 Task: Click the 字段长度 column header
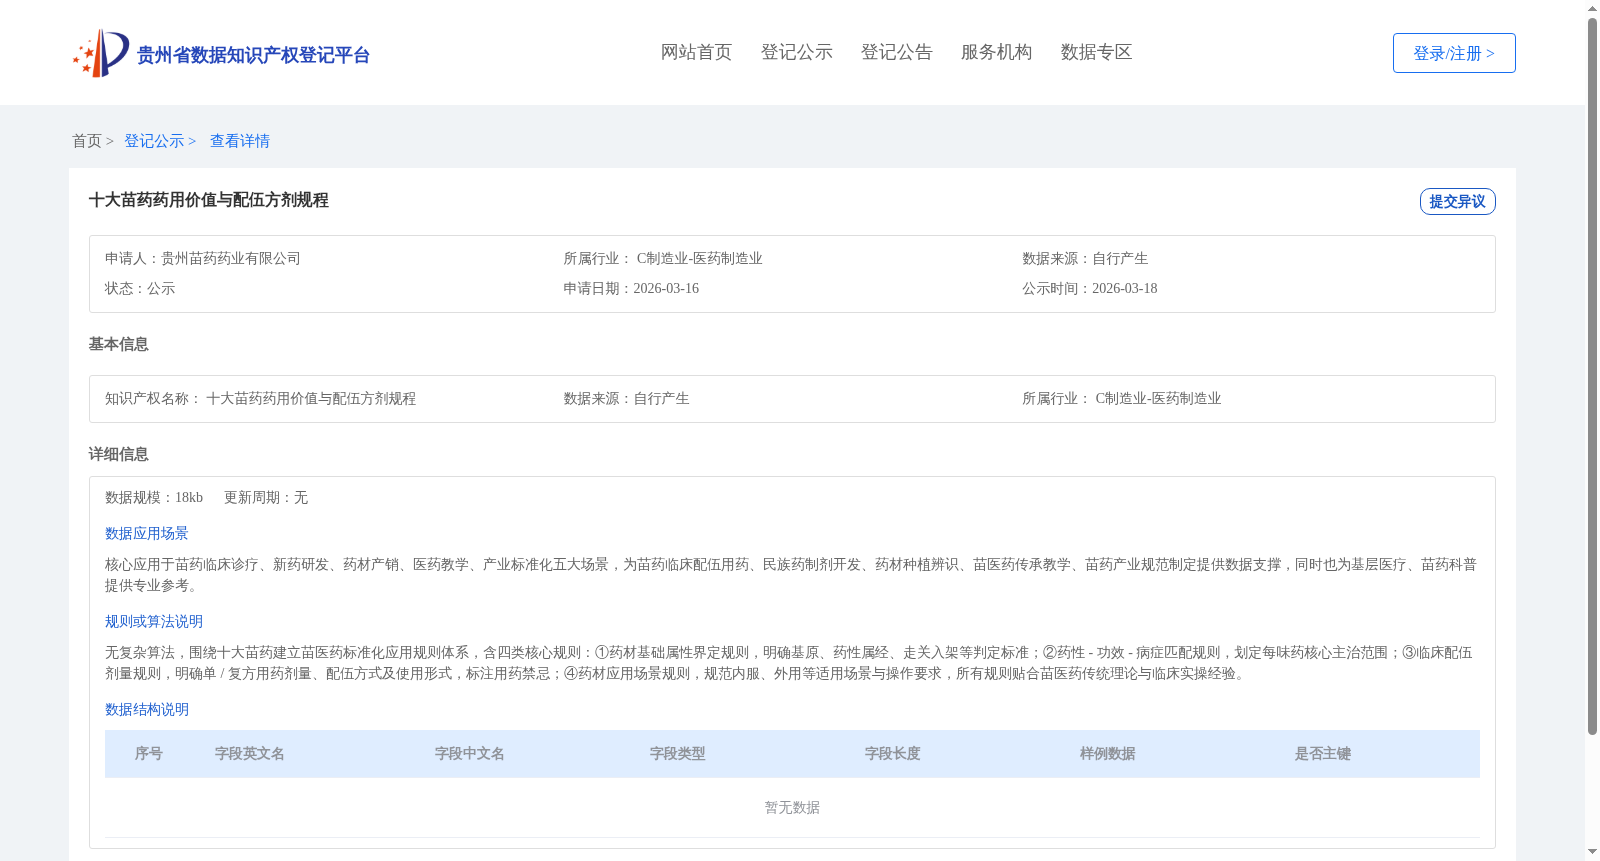click(x=893, y=754)
